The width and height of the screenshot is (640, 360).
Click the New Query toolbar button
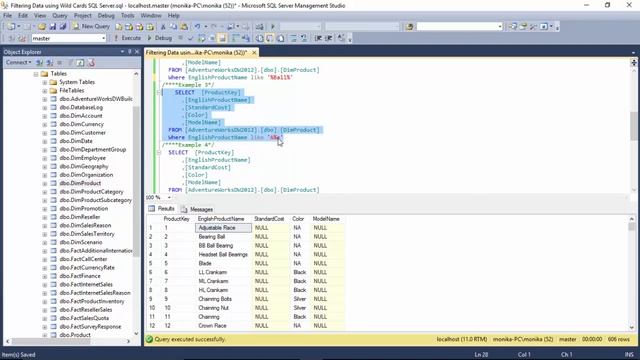pos(91,27)
